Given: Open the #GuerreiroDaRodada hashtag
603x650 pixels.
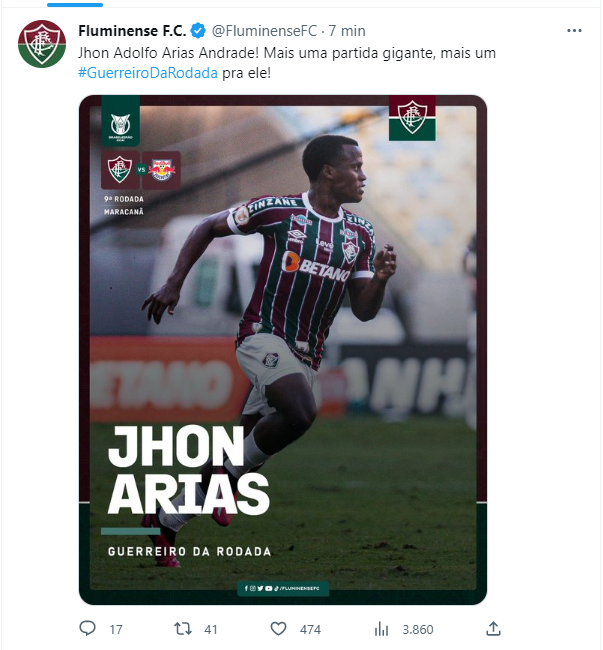Looking at the screenshot, I should tap(148, 73).
